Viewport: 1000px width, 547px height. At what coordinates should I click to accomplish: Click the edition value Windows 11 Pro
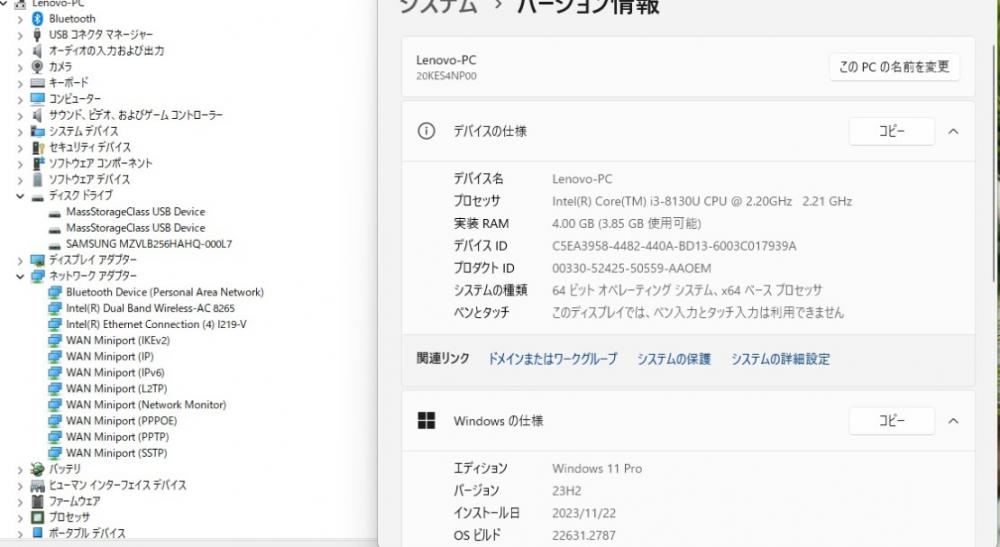coord(597,469)
